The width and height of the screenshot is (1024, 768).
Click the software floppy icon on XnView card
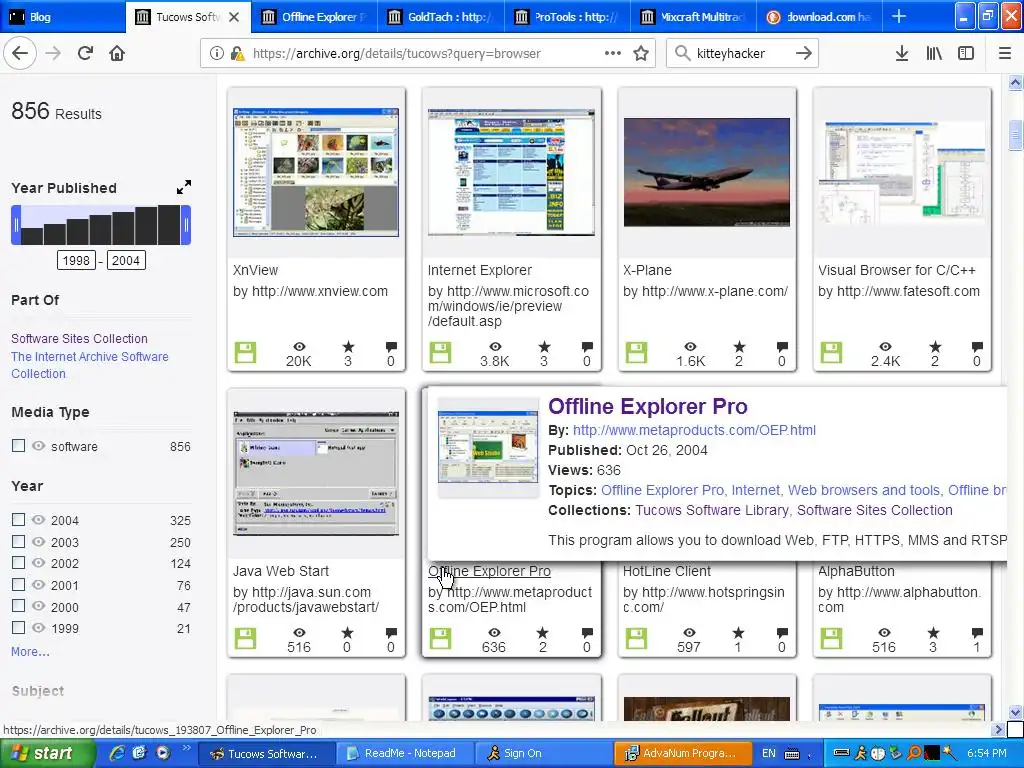click(x=246, y=353)
